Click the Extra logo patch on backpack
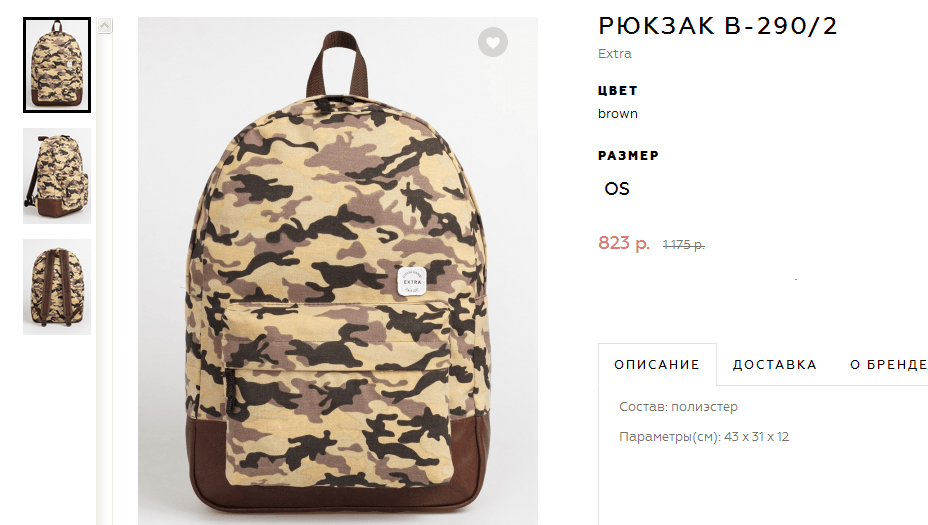The width and height of the screenshot is (928, 525). click(411, 281)
